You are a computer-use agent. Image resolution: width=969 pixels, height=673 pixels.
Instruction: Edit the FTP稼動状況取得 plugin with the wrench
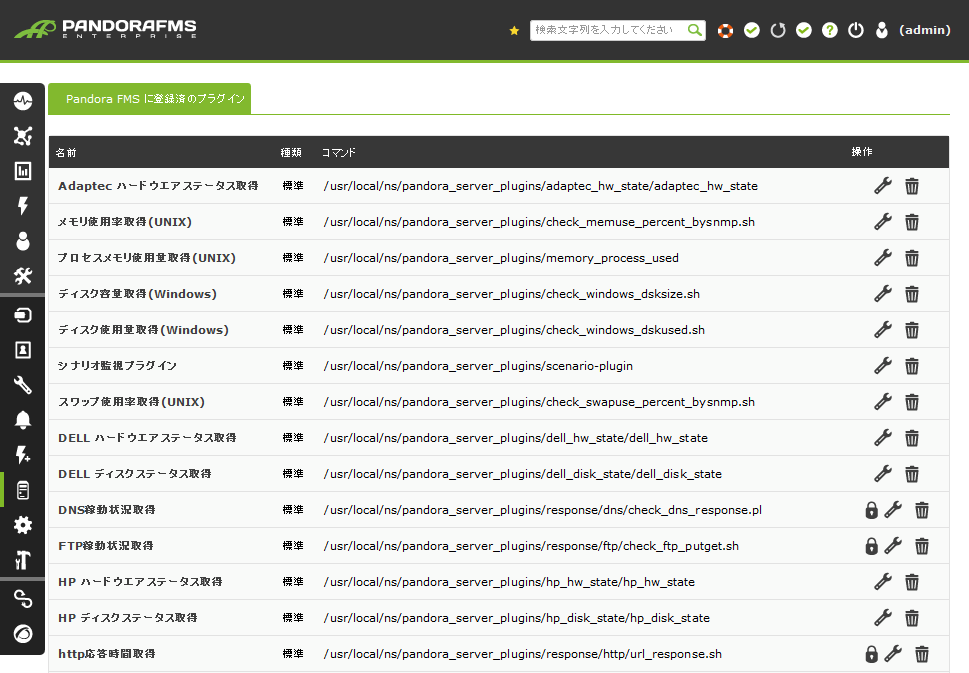[893, 545]
